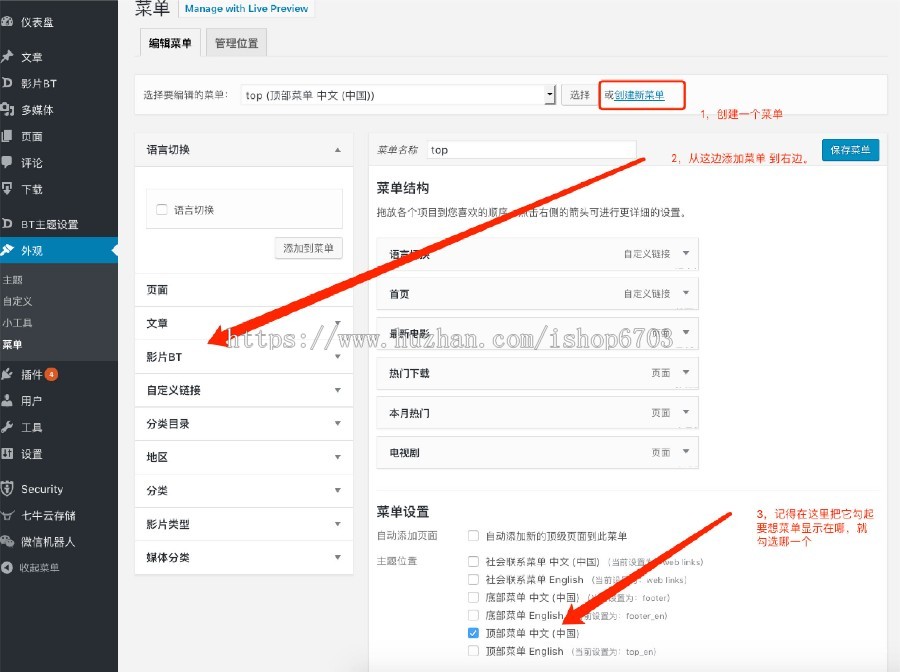
Task: Click the 设置 settings icon
Action: tap(7, 453)
